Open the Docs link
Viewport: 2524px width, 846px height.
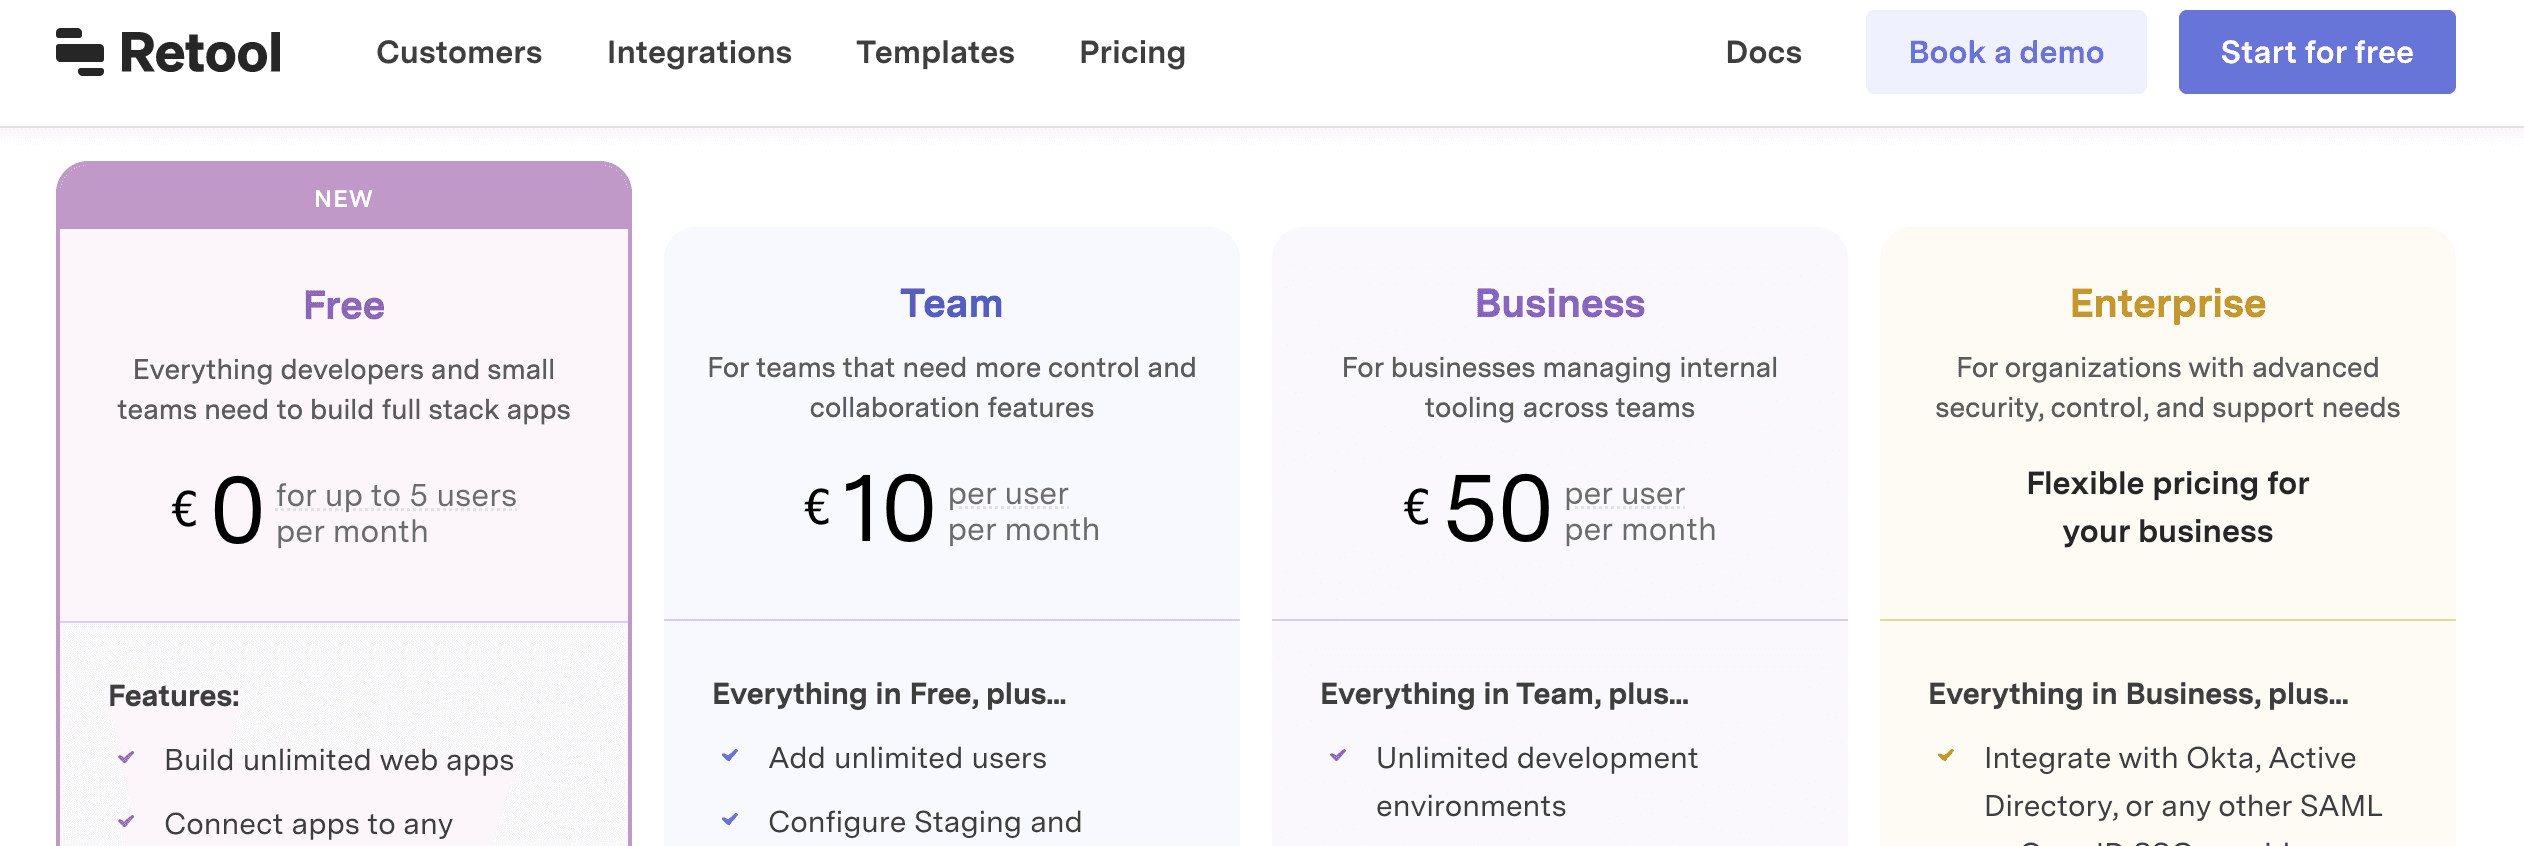pos(1763,52)
